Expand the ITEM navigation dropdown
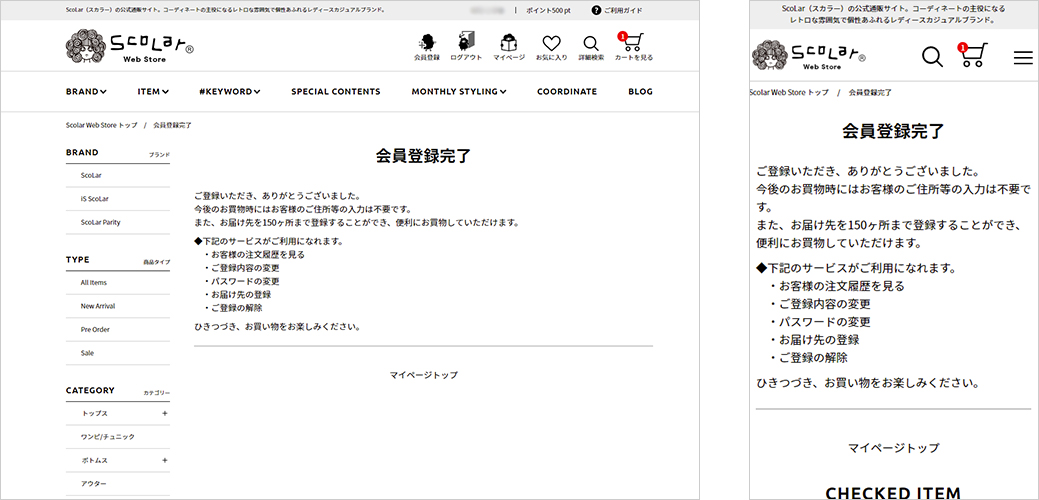 [153, 91]
